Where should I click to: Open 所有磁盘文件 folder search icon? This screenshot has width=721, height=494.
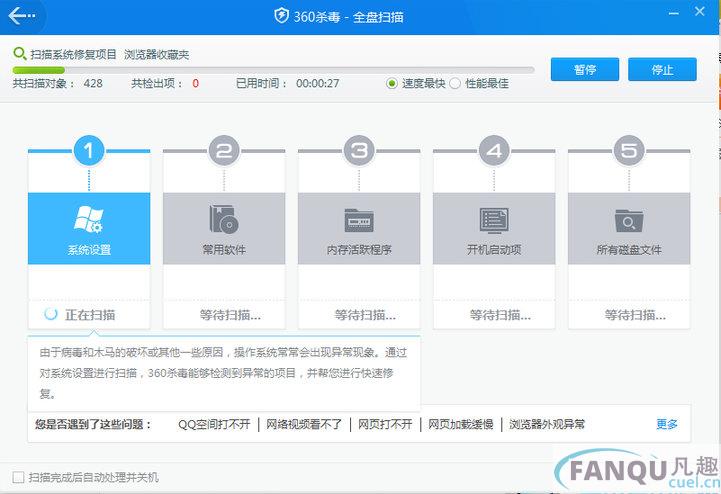(629, 221)
